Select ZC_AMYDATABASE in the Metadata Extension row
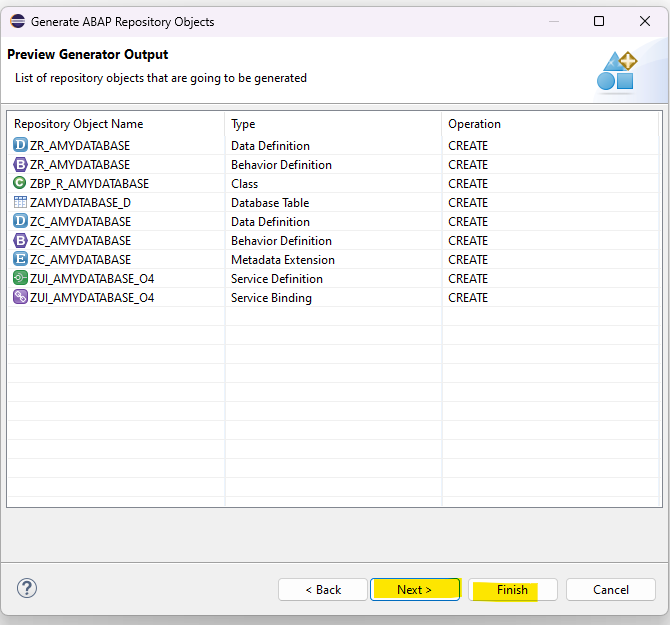Viewport: 670px width, 625px height. (80, 260)
